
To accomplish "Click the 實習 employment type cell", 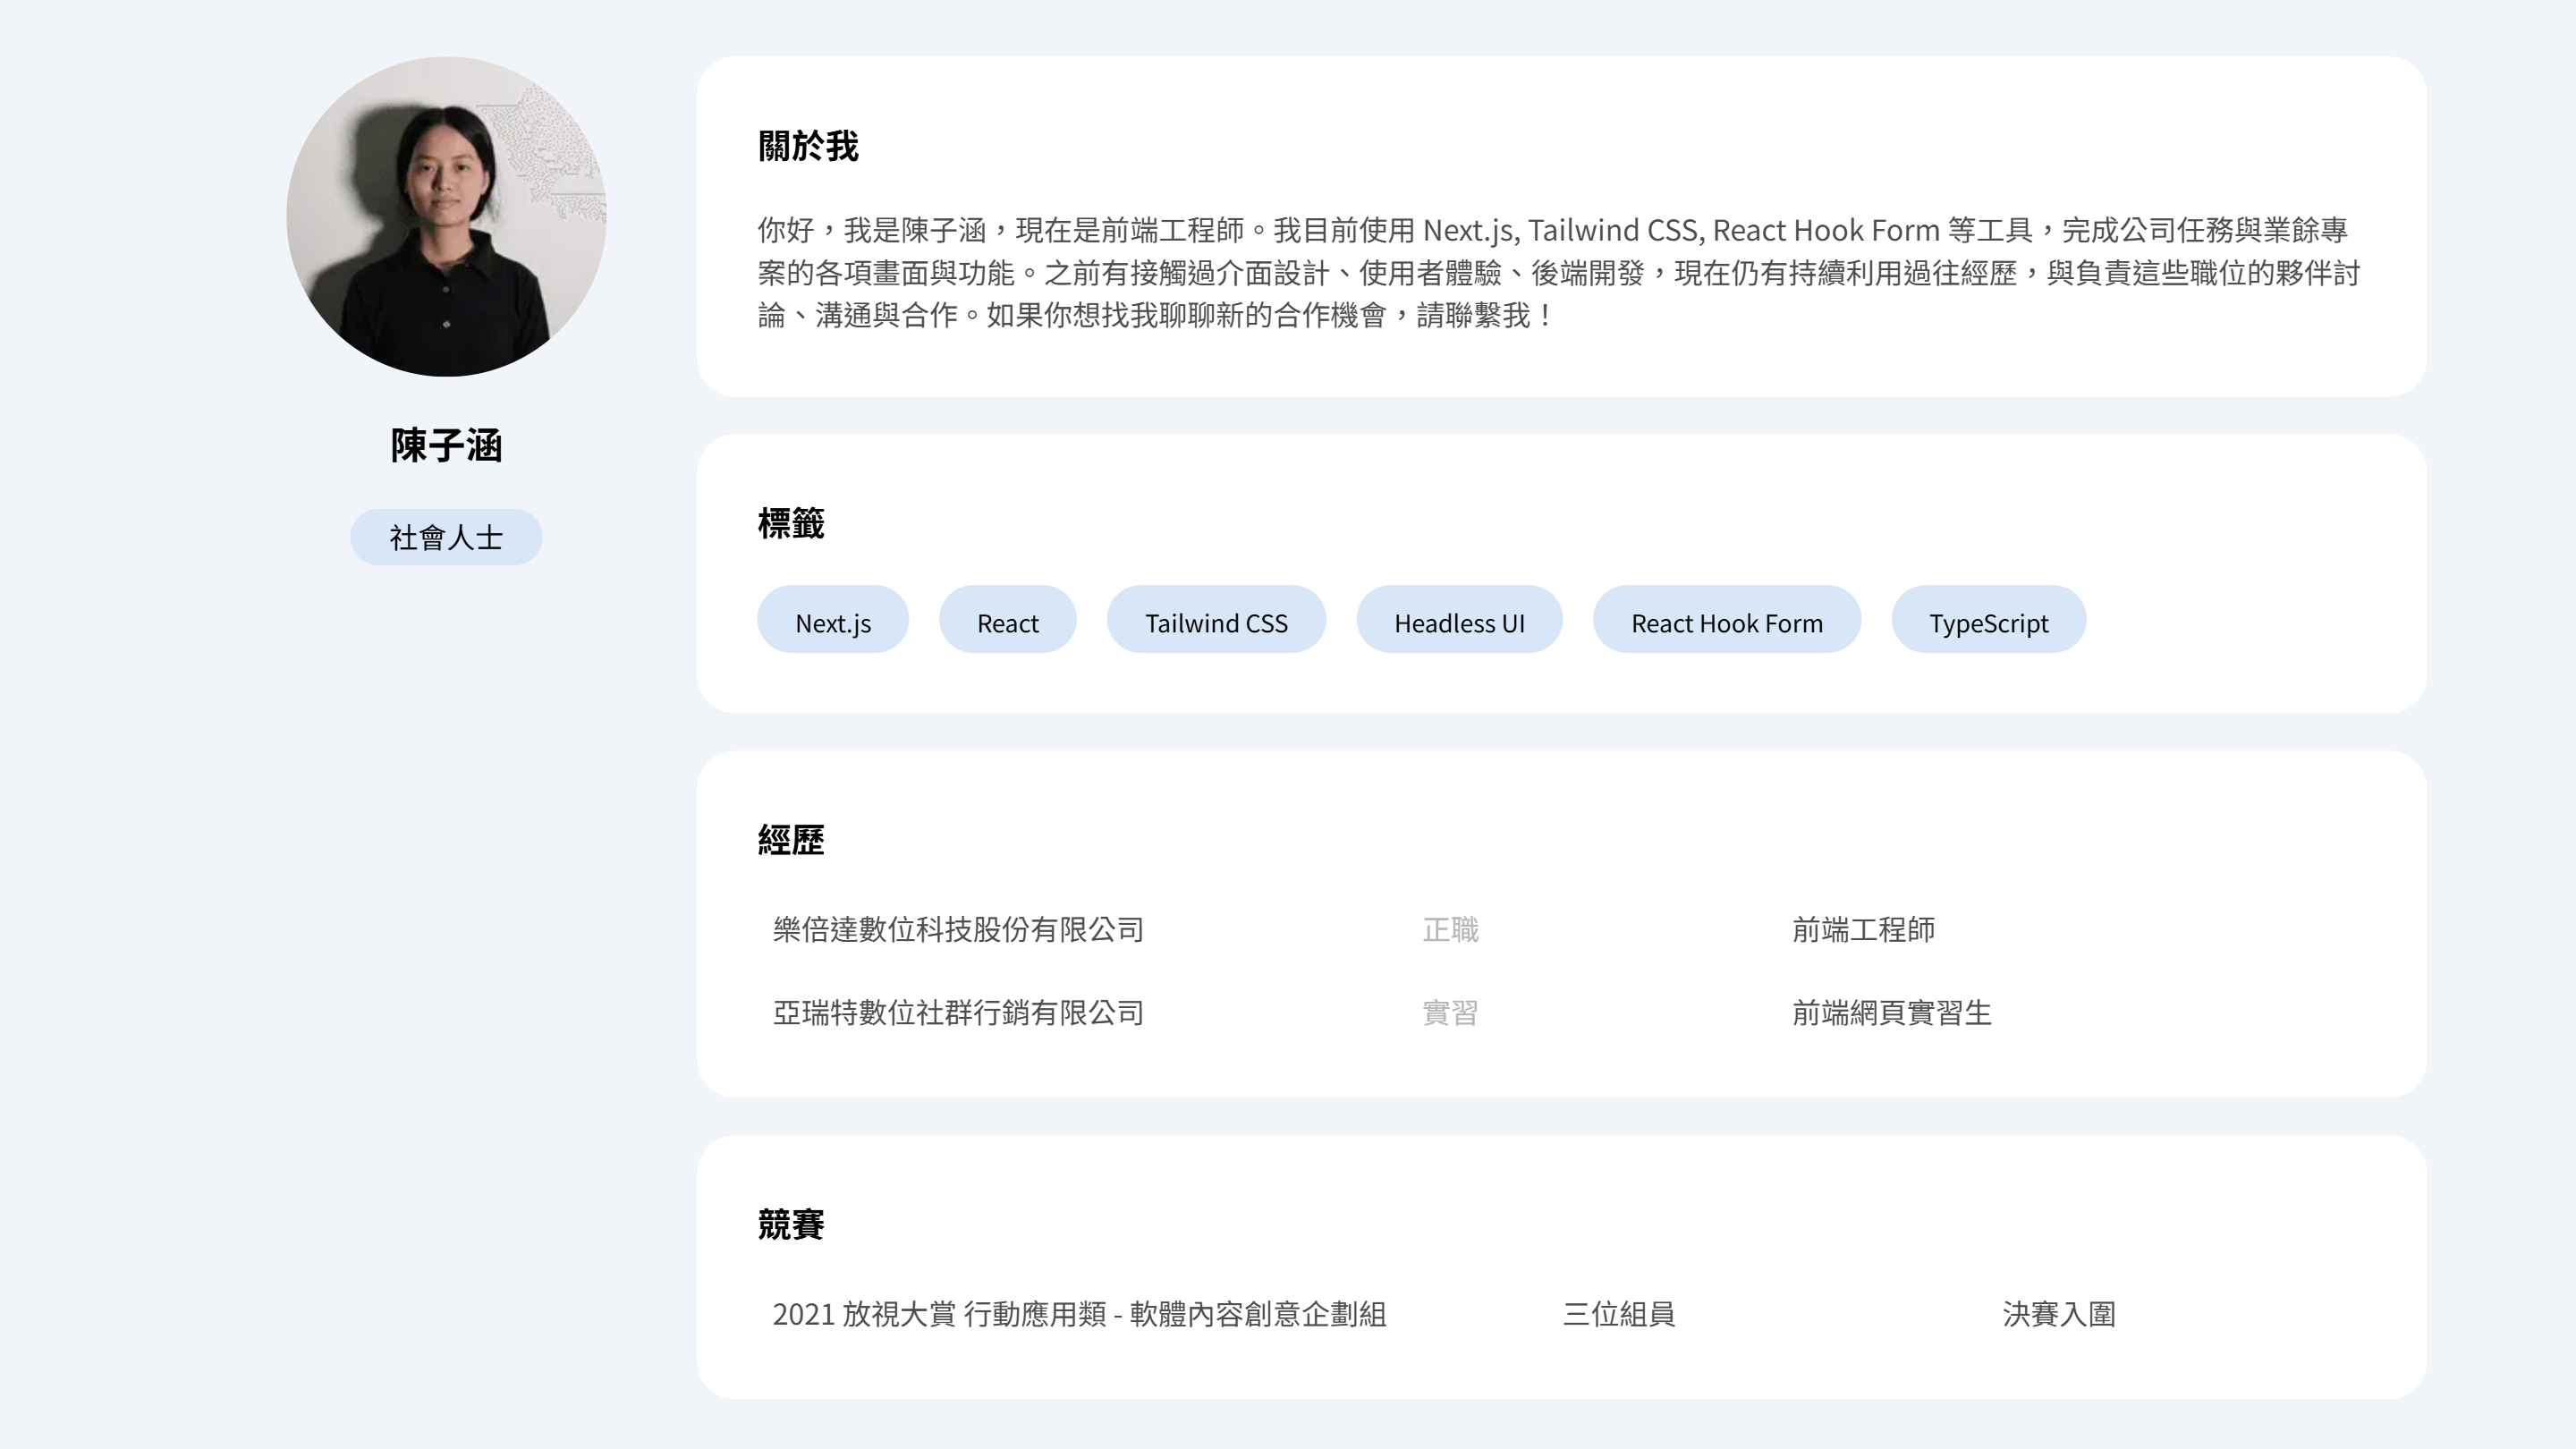I will pyautogui.click(x=1450, y=1013).
